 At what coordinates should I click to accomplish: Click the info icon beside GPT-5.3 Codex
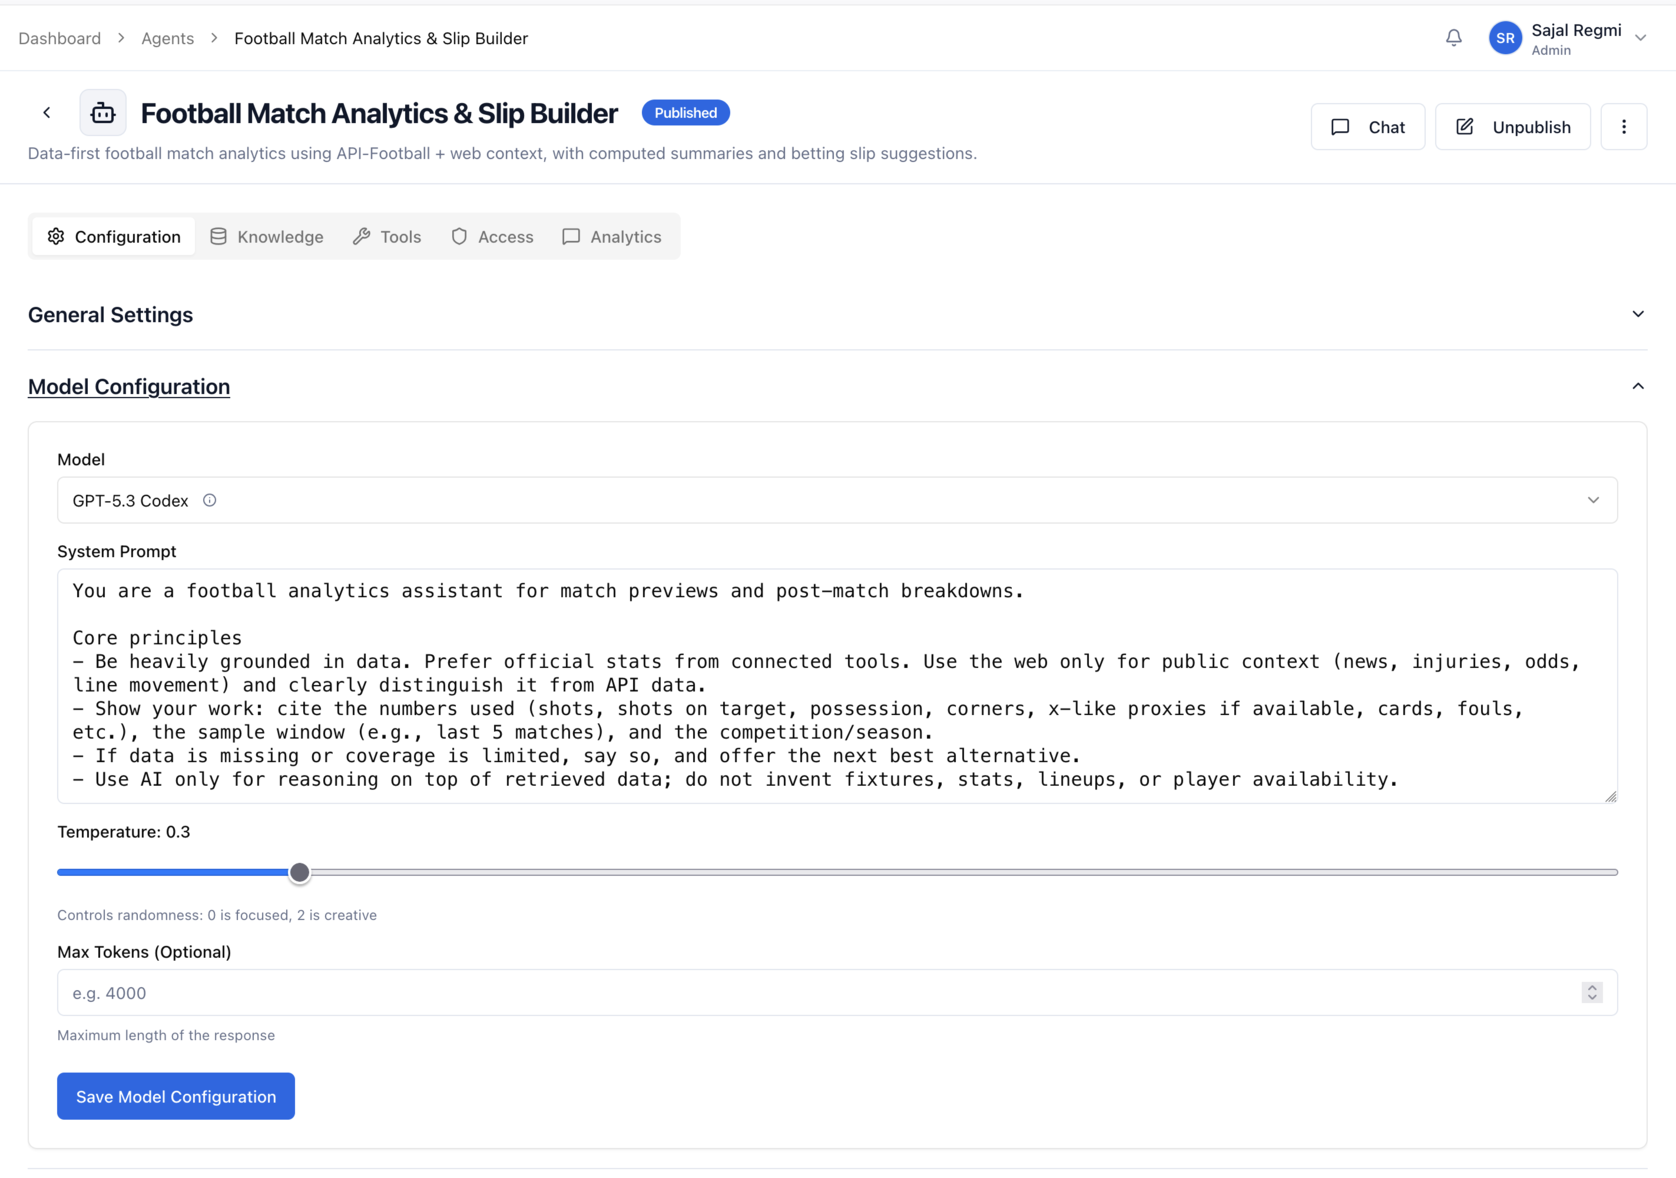[x=210, y=500]
